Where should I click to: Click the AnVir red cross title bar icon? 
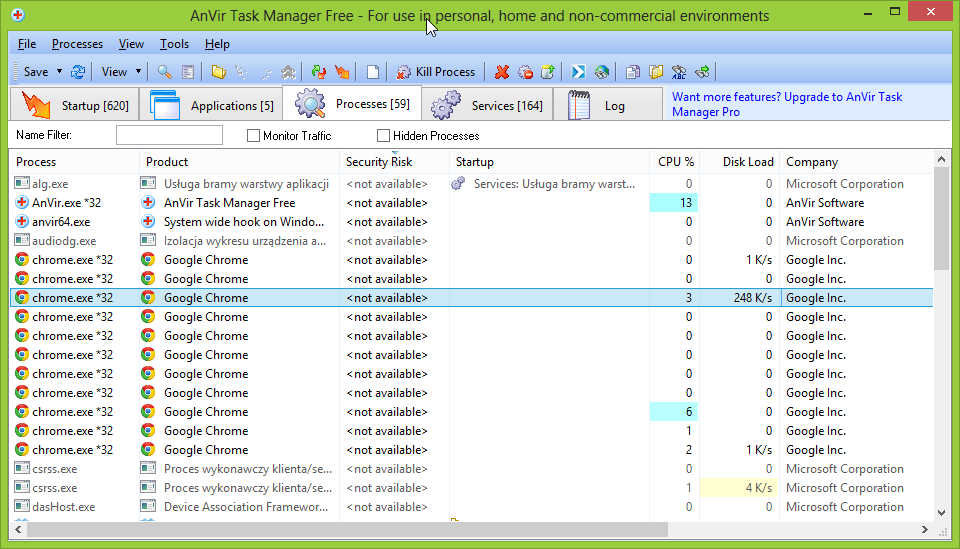[18, 15]
